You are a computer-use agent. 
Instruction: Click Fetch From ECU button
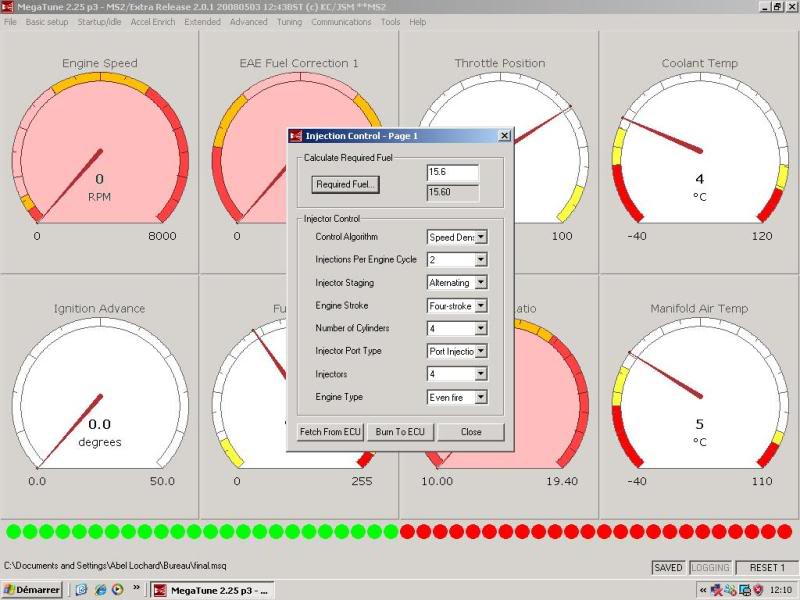(x=330, y=432)
